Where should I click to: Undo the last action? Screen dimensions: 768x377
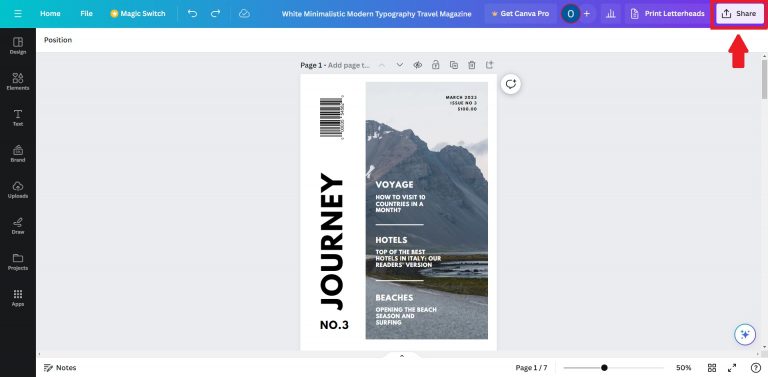(192, 14)
